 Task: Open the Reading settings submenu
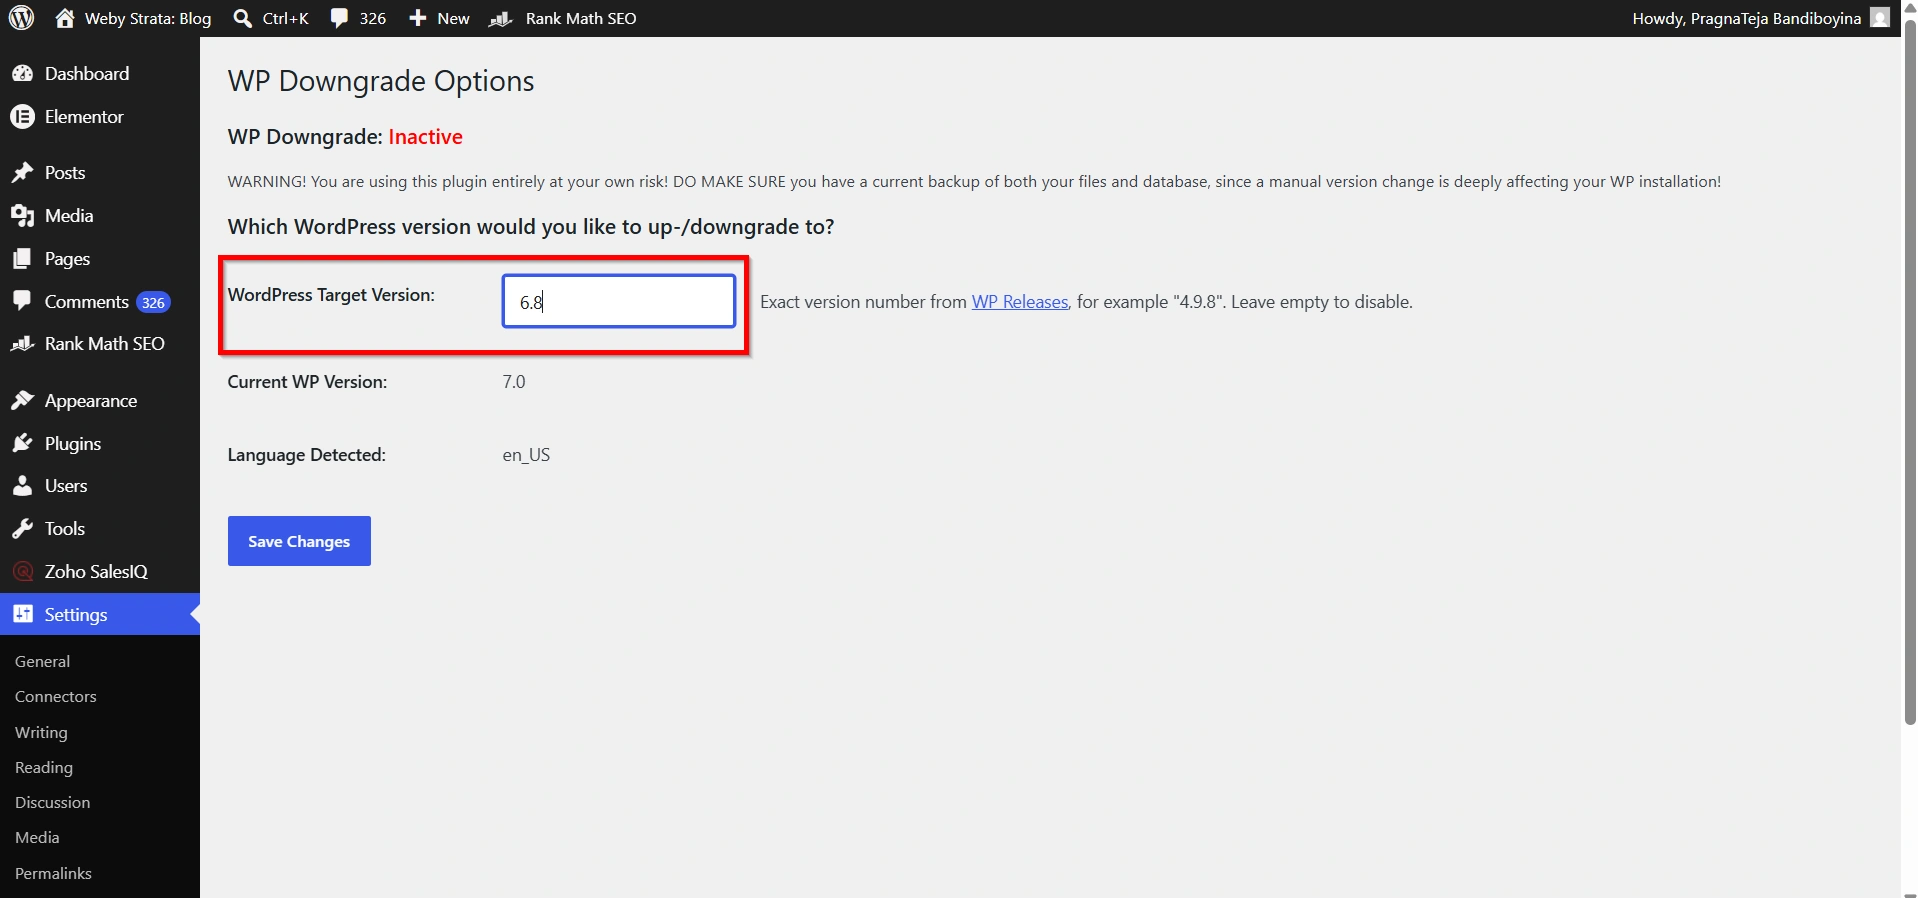[44, 768]
